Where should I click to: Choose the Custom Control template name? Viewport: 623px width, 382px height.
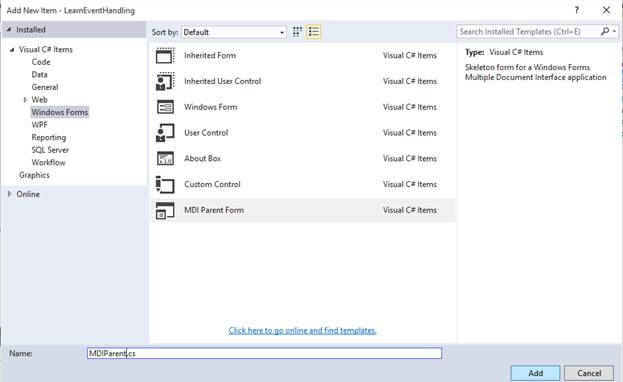[x=212, y=184]
